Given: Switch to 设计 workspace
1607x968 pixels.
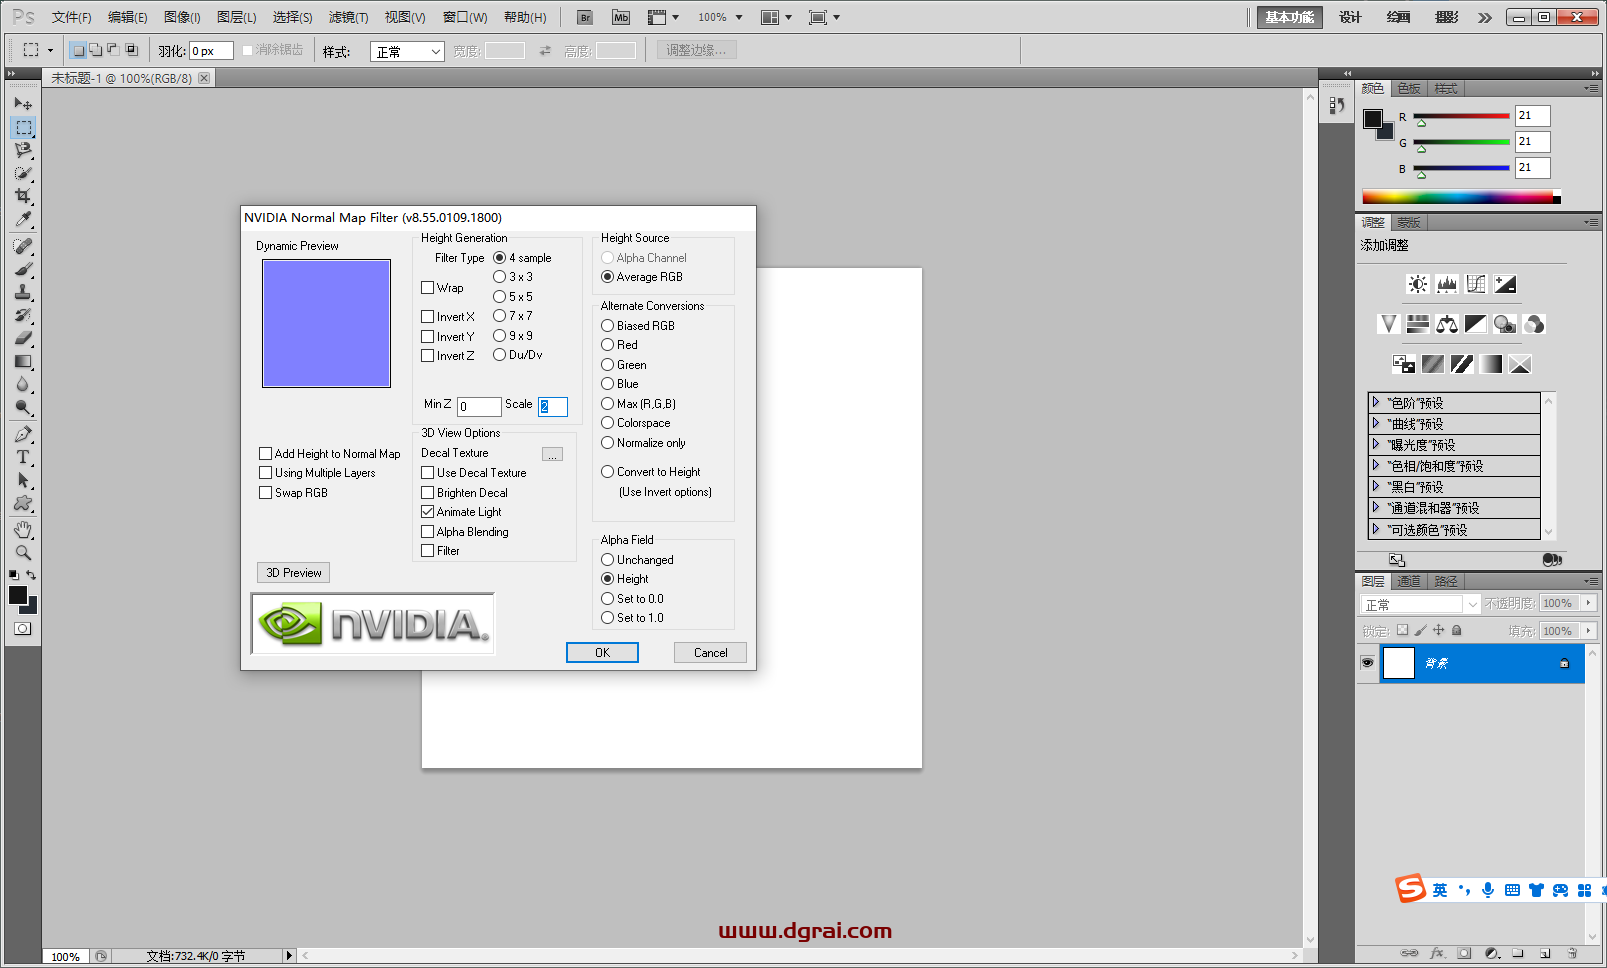Looking at the screenshot, I should 1351,17.
